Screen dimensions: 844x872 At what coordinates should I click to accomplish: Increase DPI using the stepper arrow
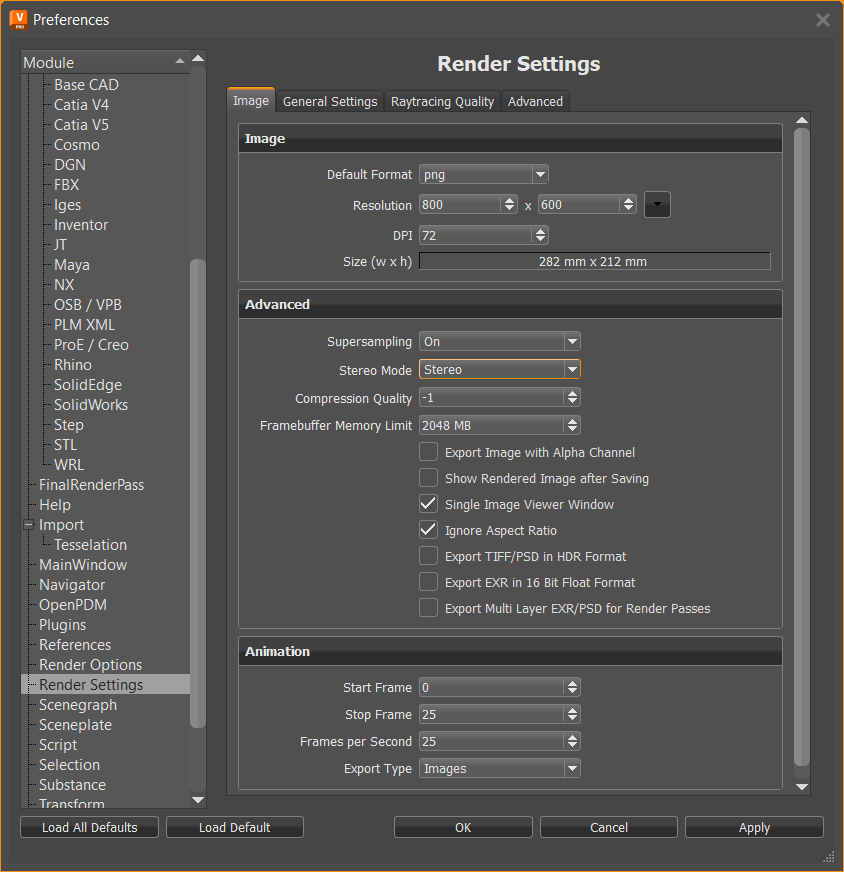pos(538,230)
